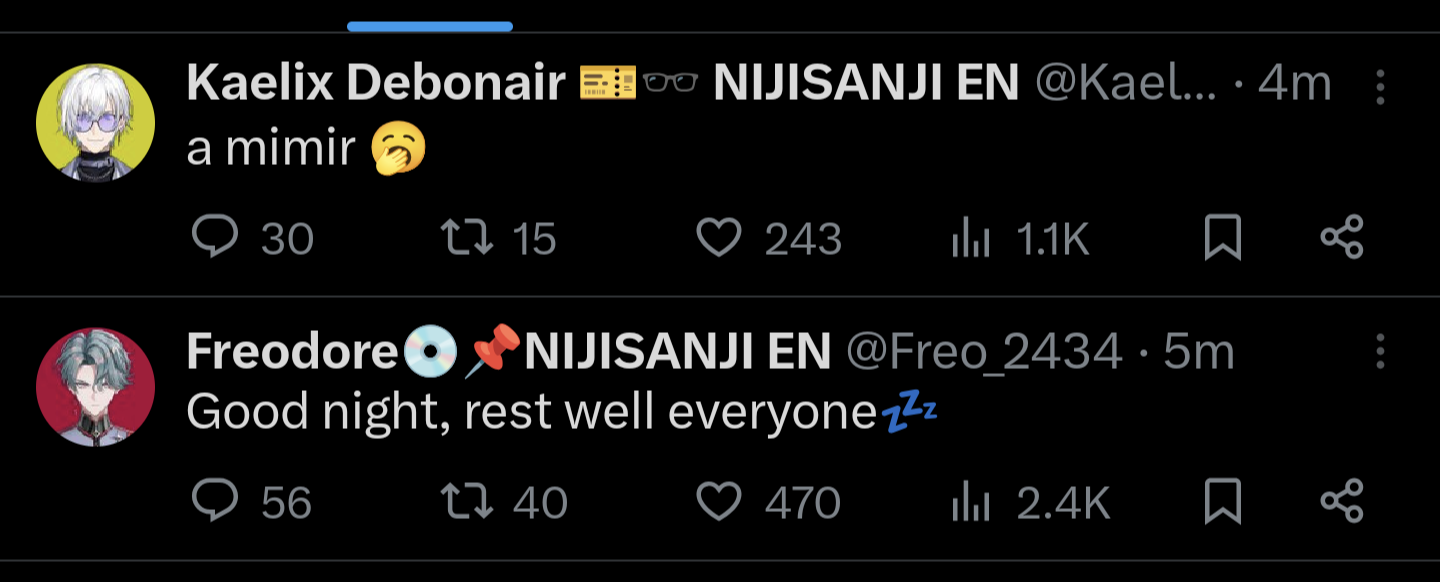
Task: Like Freodore's good night tweet
Action: click(x=768, y=502)
